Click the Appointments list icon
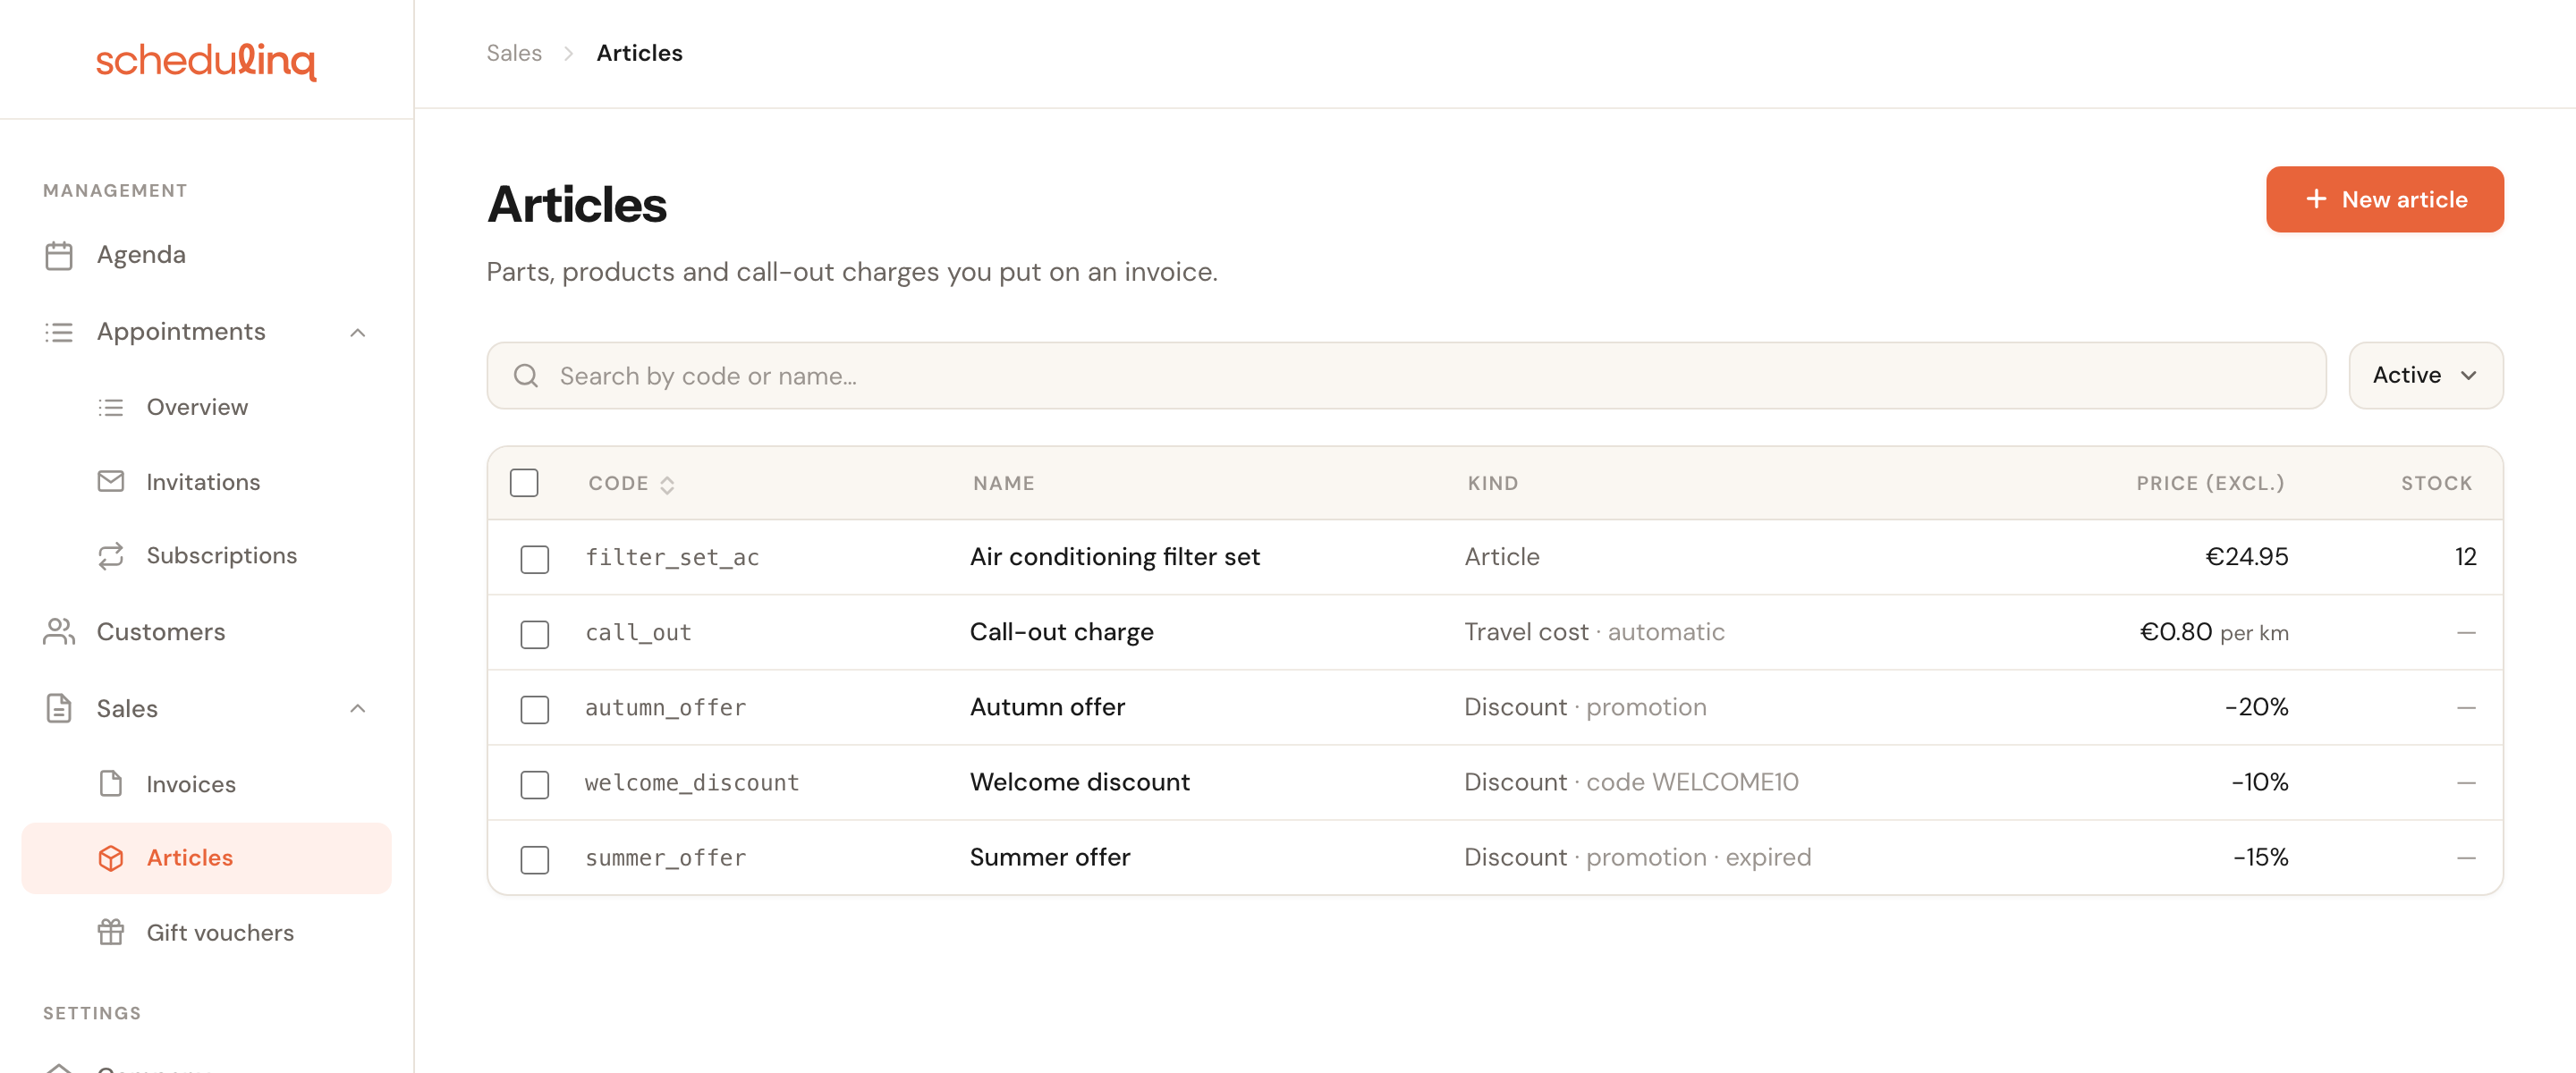The image size is (2576, 1073). coord(59,332)
